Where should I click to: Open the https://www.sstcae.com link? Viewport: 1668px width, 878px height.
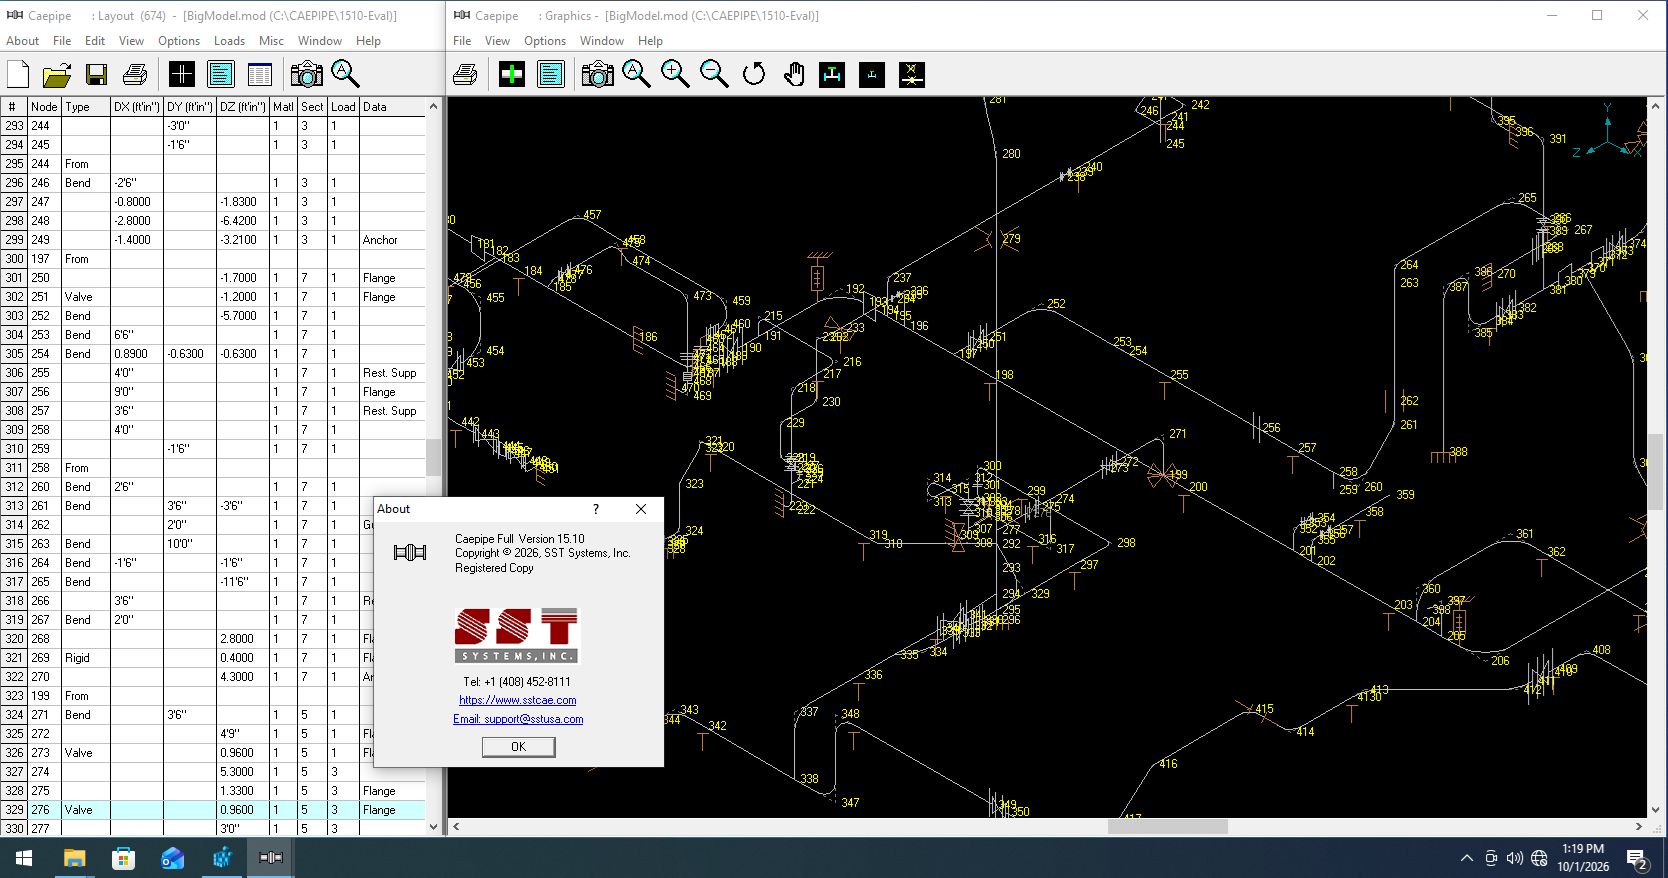click(x=518, y=700)
